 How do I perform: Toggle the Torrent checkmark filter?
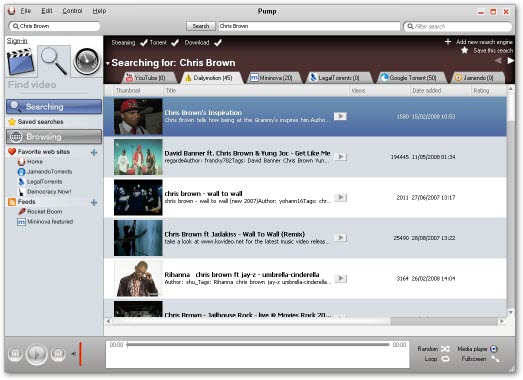[x=175, y=43]
